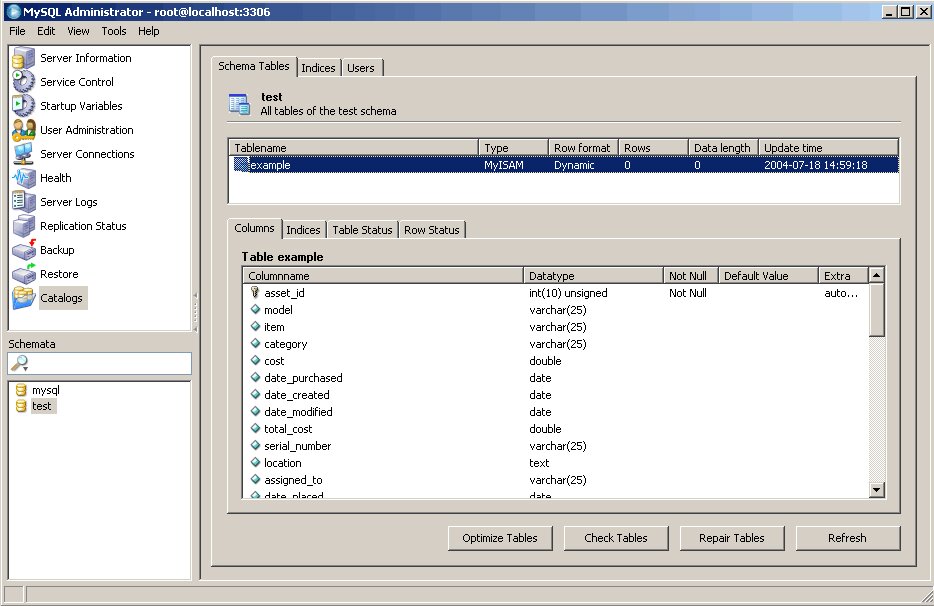The image size is (934, 606).
Task: Click the Extra column header
Action: tap(843, 276)
